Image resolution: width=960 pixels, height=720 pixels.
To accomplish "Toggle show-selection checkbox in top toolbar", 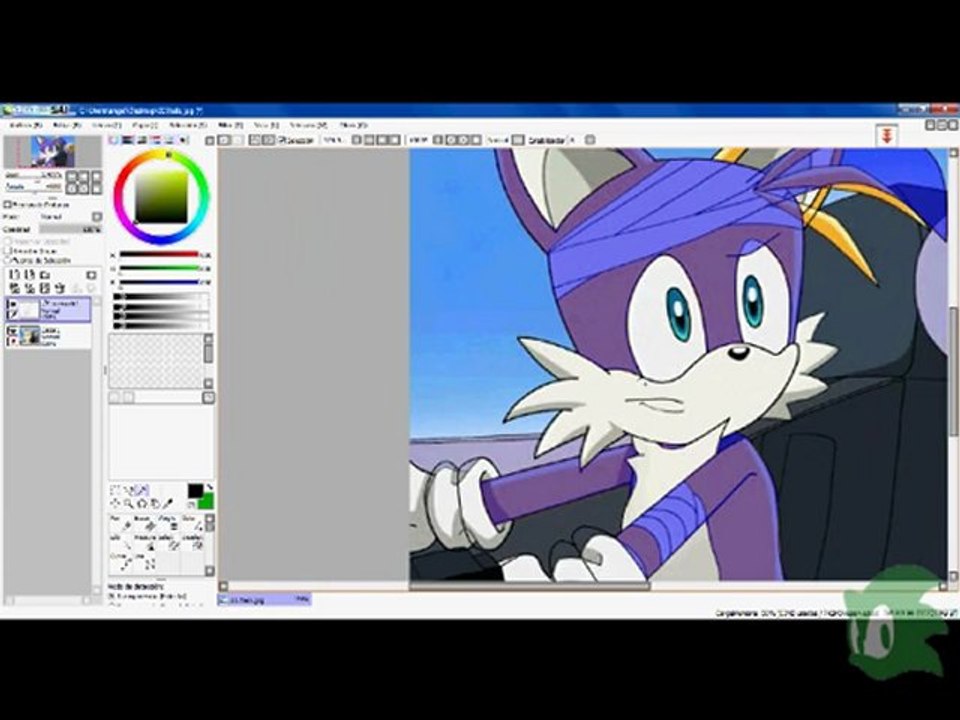I will point(282,140).
